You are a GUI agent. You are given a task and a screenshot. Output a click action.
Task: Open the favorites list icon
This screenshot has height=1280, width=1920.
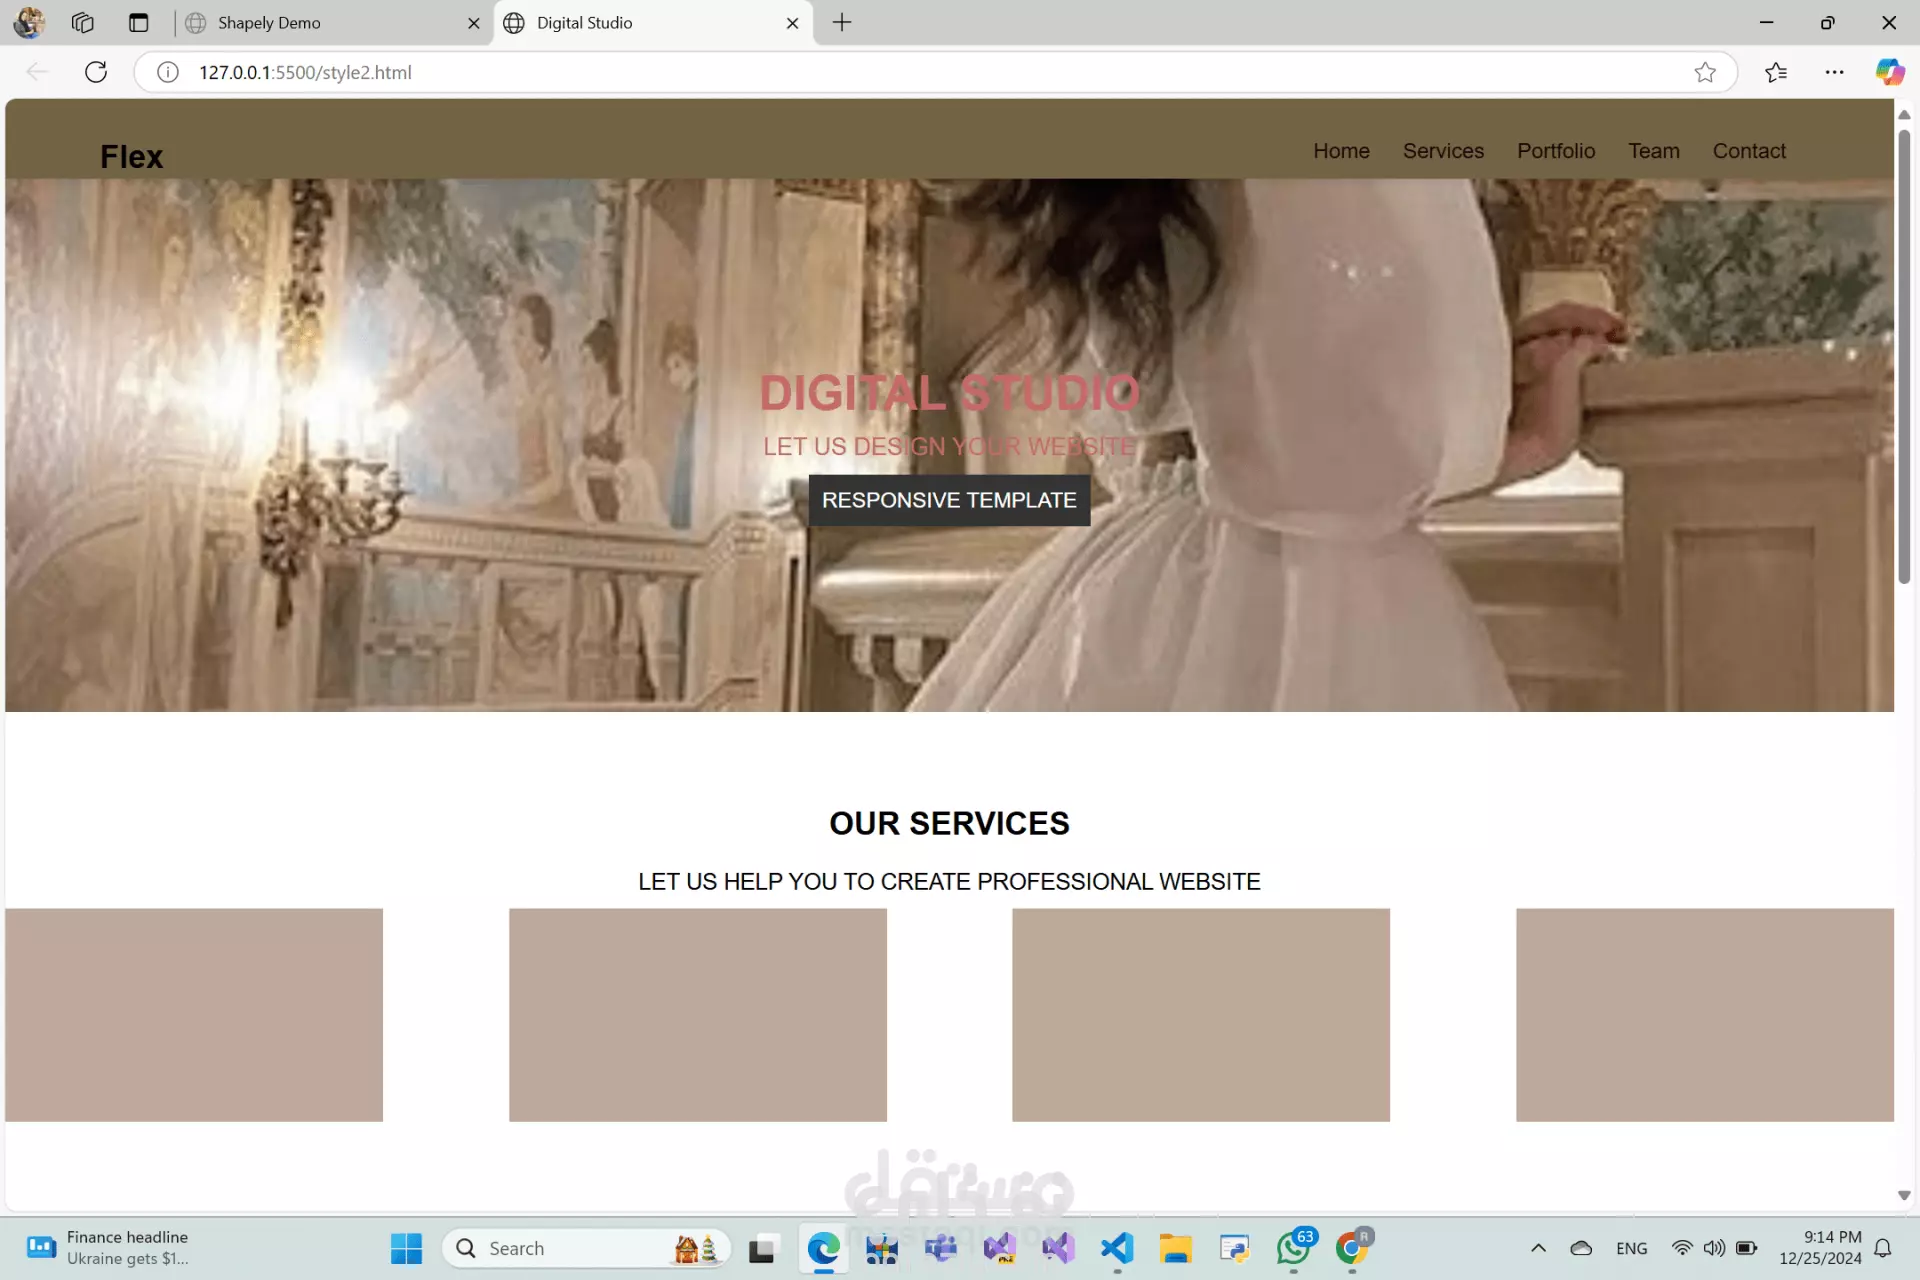coord(1776,72)
